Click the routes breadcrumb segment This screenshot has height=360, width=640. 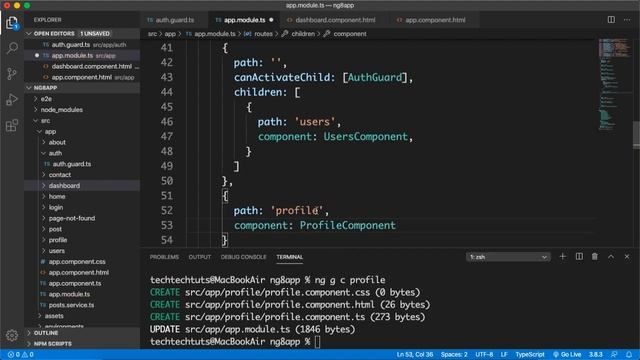pyautogui.click(x=259, y=34)
